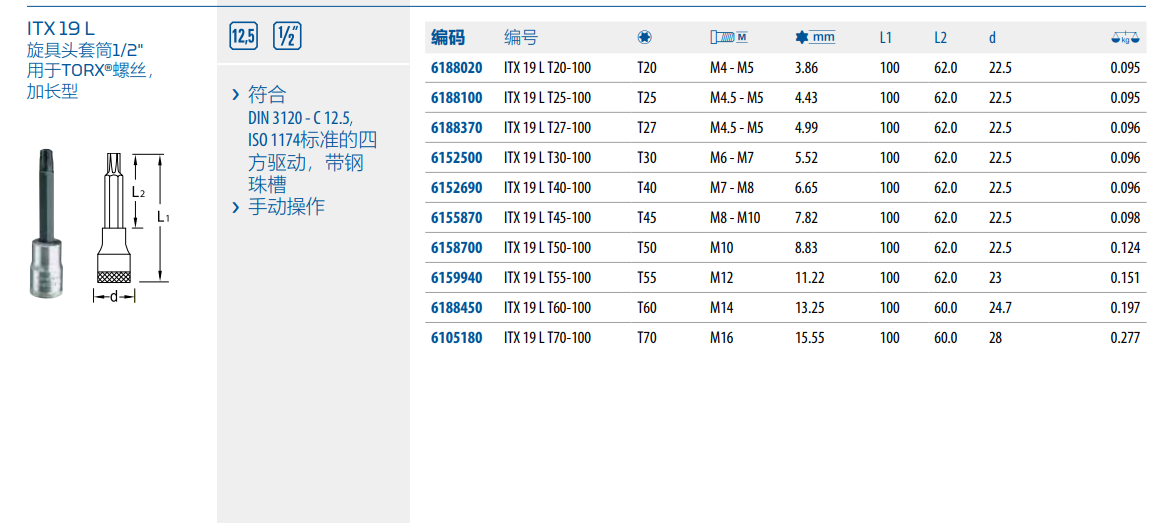Click the 编码 column header
This screenshot has height=528, width=1173.
pyautogui.click(x=448, y=38)
